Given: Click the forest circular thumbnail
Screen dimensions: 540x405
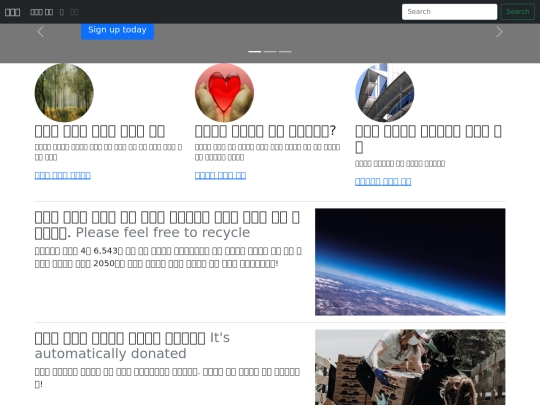Looking at the screenshot, I should point(64,93).
